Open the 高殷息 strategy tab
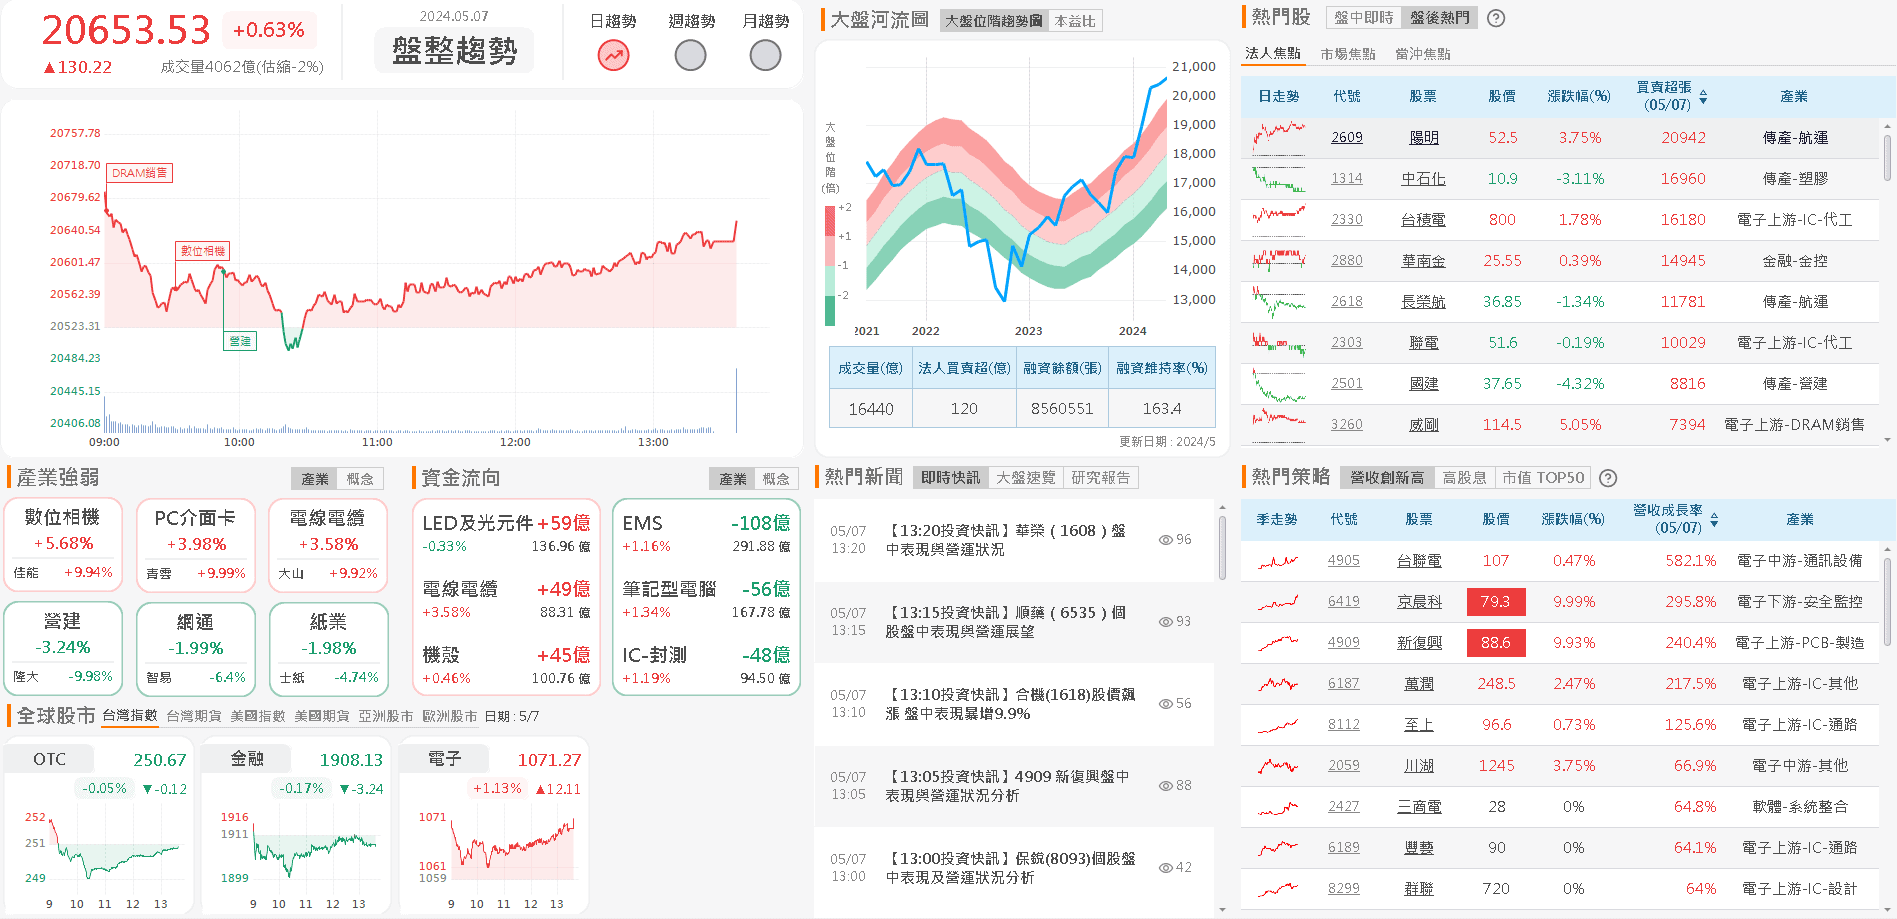The height and width of the screenshot is (919, 1897). click(1464, 478)
